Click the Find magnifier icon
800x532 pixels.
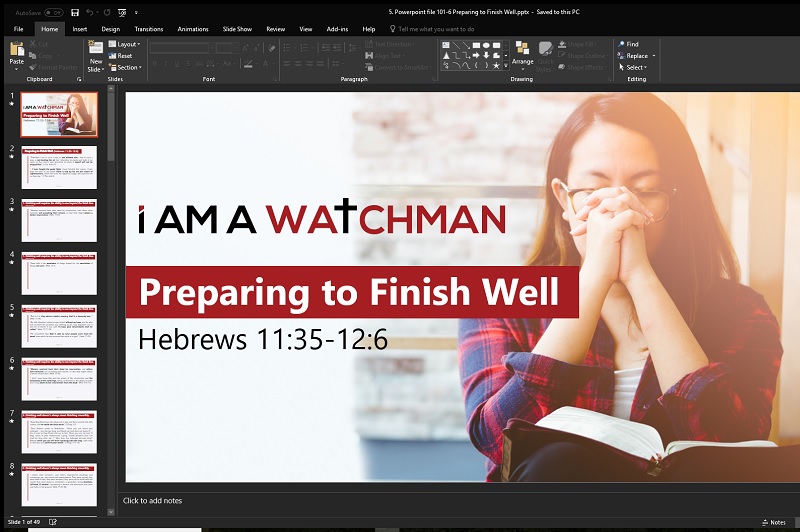point(620,44)
